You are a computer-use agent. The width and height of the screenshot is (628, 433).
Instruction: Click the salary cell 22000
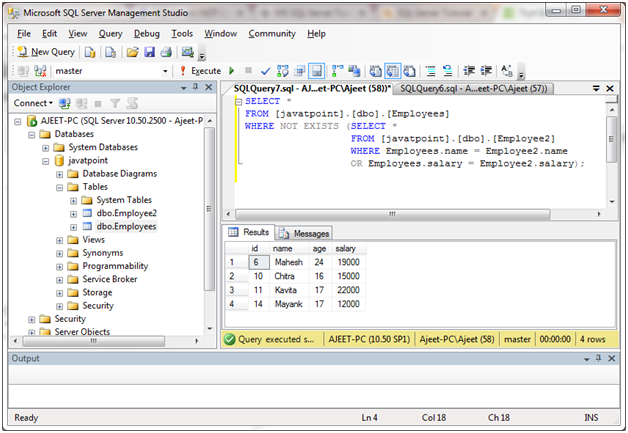[x=348, y=290]
